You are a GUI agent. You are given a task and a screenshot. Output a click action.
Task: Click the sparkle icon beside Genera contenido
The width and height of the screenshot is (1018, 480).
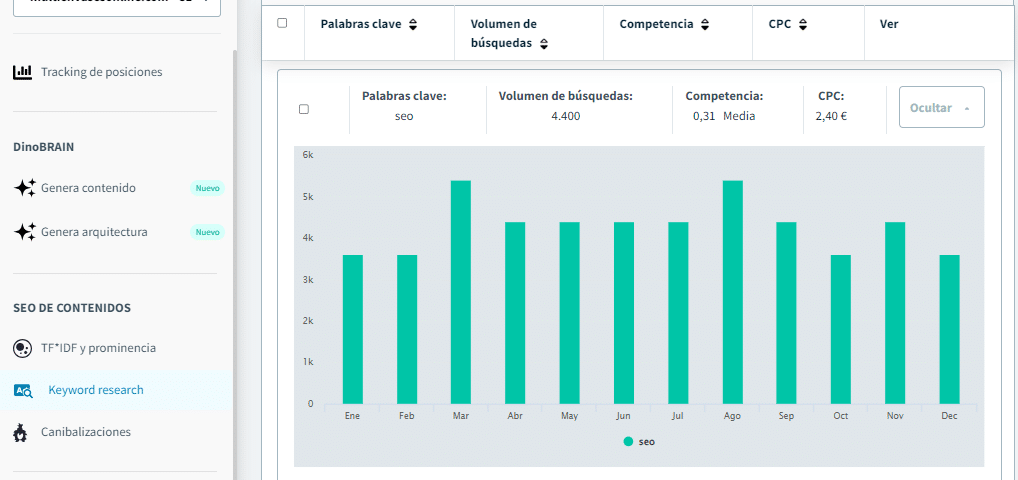[x=24, y=188]
